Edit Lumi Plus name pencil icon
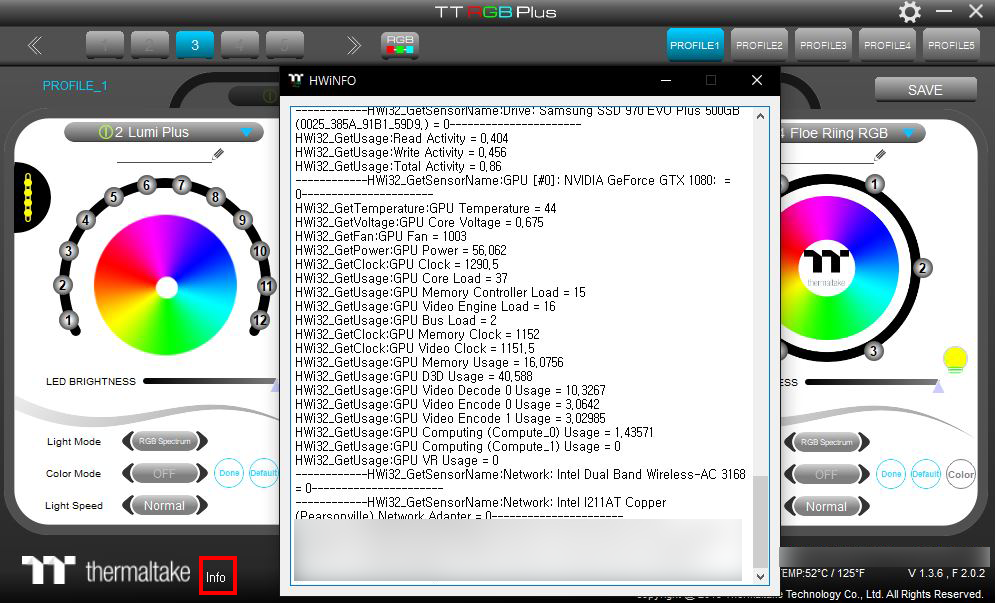The width and height of the screenshot is (996, 603). coord(218,153)
